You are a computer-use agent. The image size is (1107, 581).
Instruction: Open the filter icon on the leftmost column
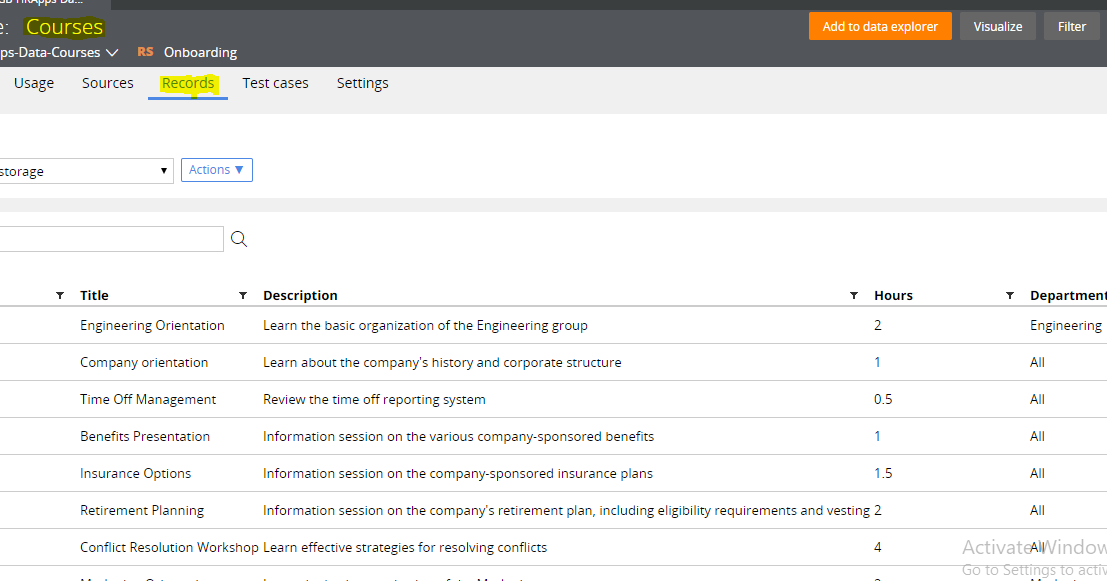pos(59,295)
